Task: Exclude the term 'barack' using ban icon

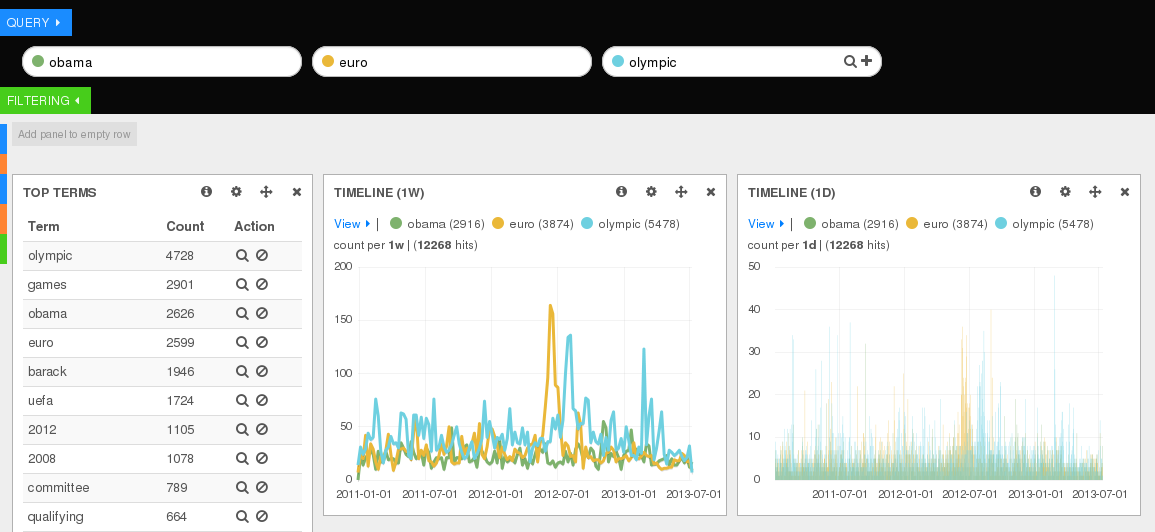Action: point(262,372)
